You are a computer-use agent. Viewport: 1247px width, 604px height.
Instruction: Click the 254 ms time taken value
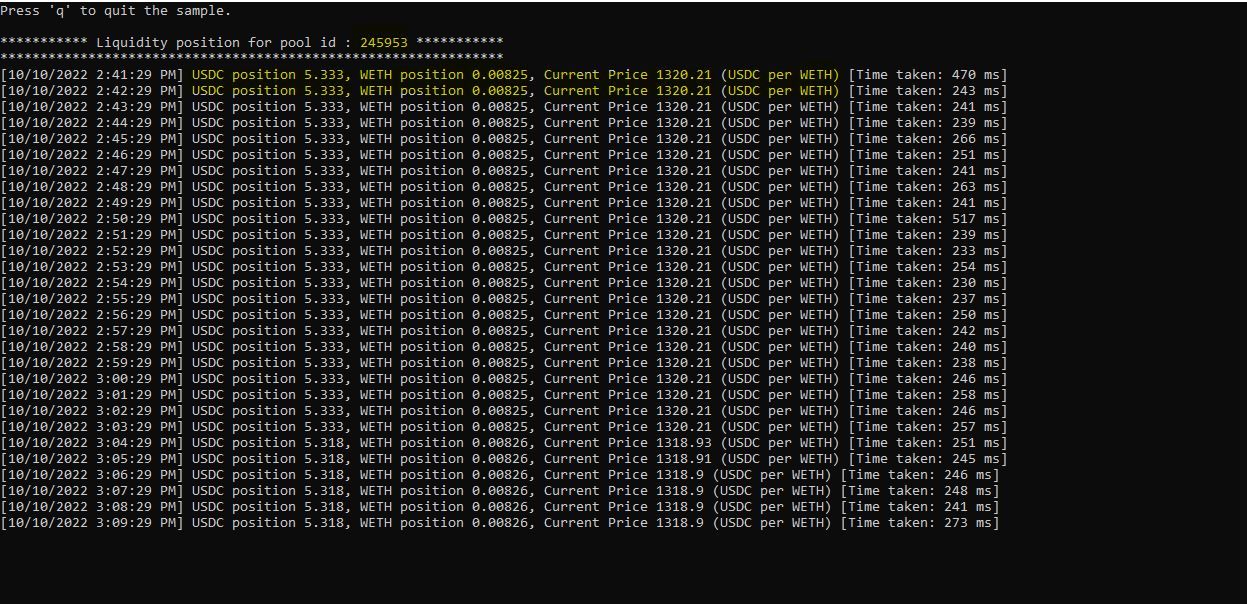click(x=975, y=267)
